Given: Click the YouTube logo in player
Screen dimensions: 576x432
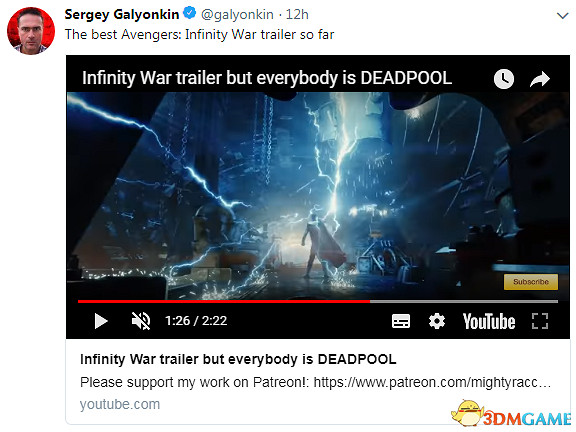Looking at the screenshot, I should pos(489,321).
